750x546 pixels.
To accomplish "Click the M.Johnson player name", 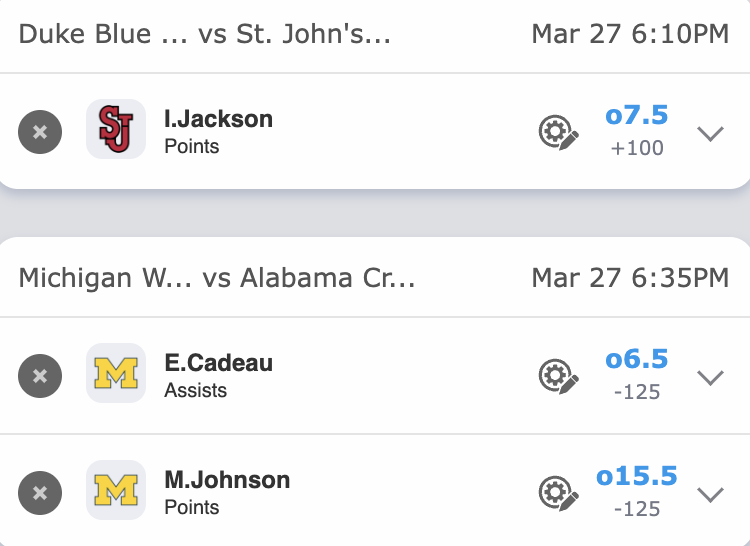I will 227,480.
